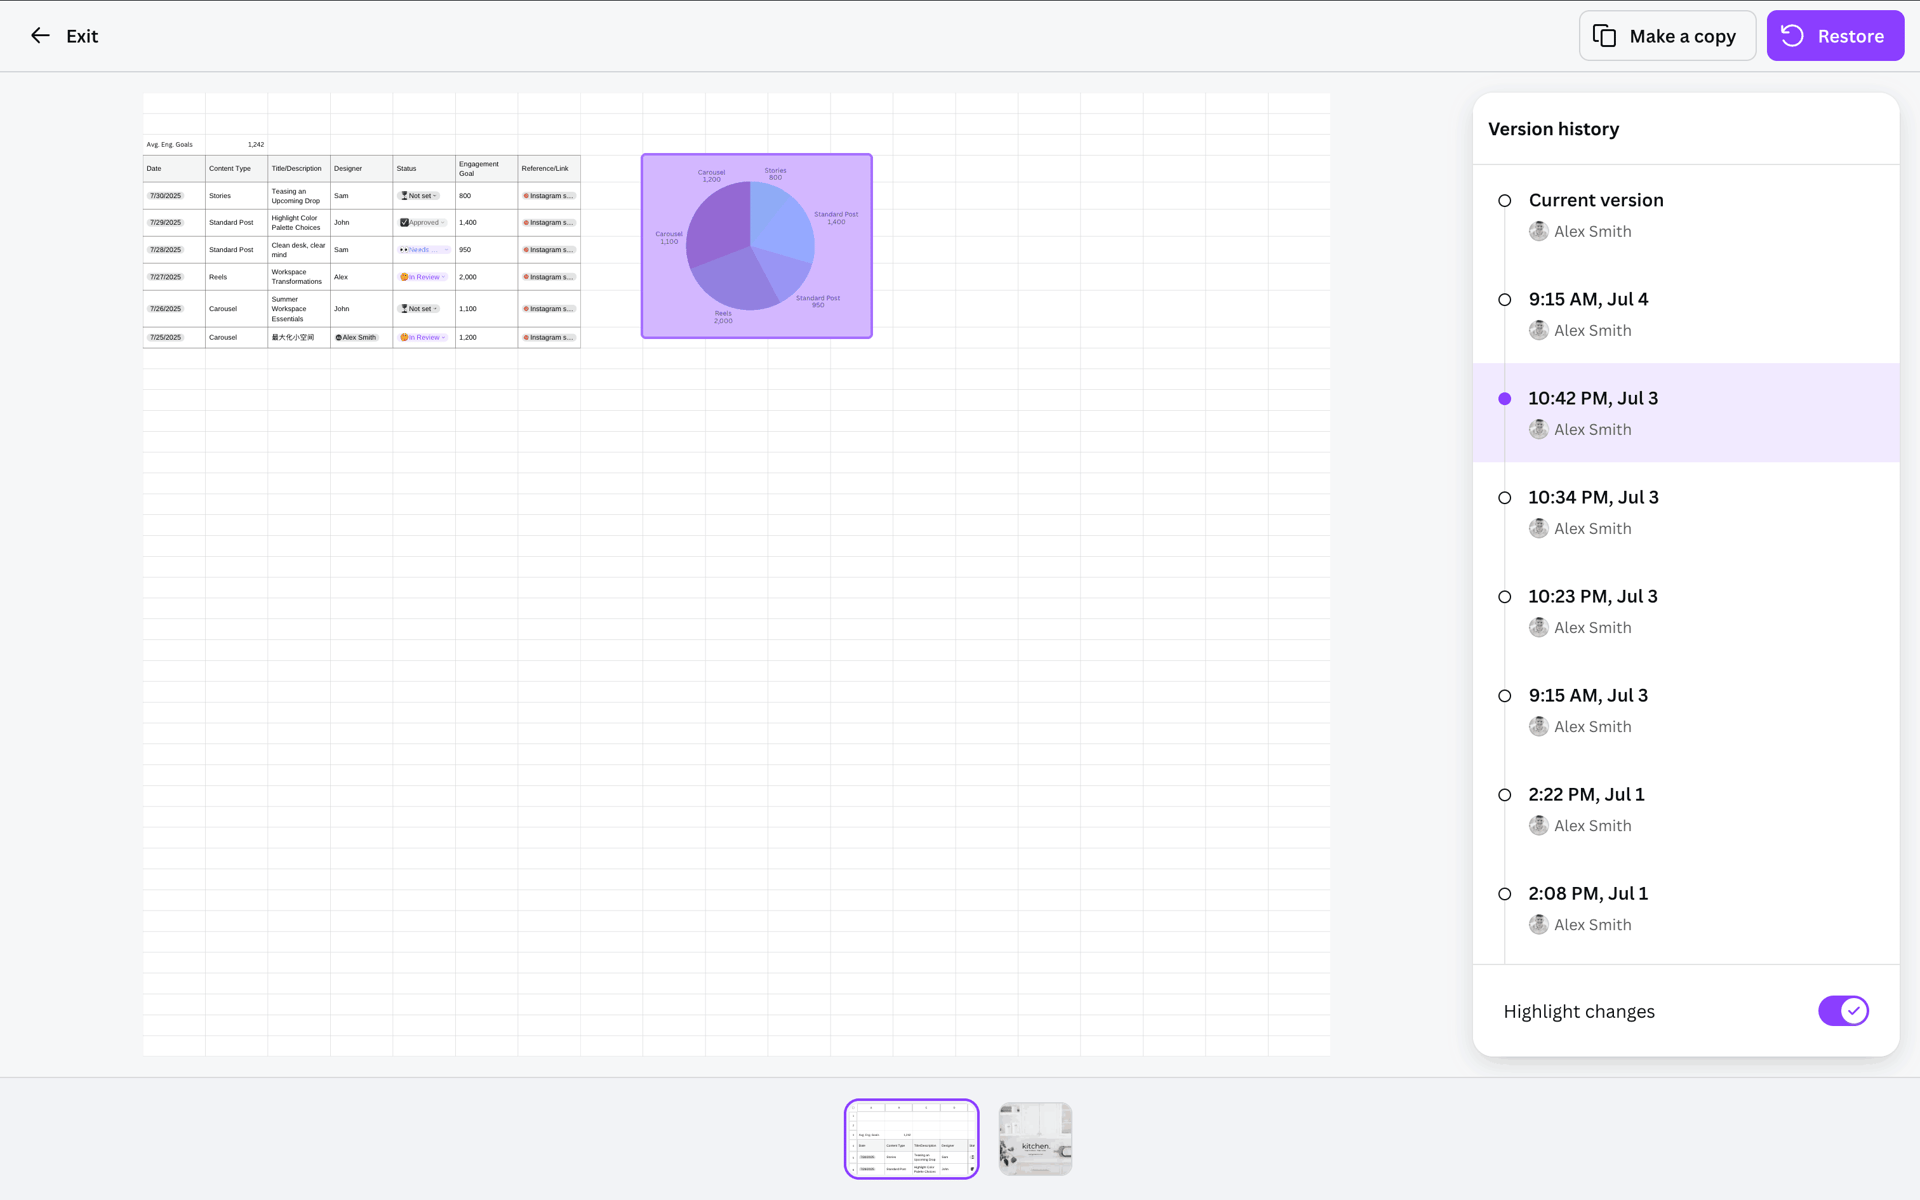Click Alex Smith avatar under 10:34 PM, Jul 3

[x=1538, y=528]
